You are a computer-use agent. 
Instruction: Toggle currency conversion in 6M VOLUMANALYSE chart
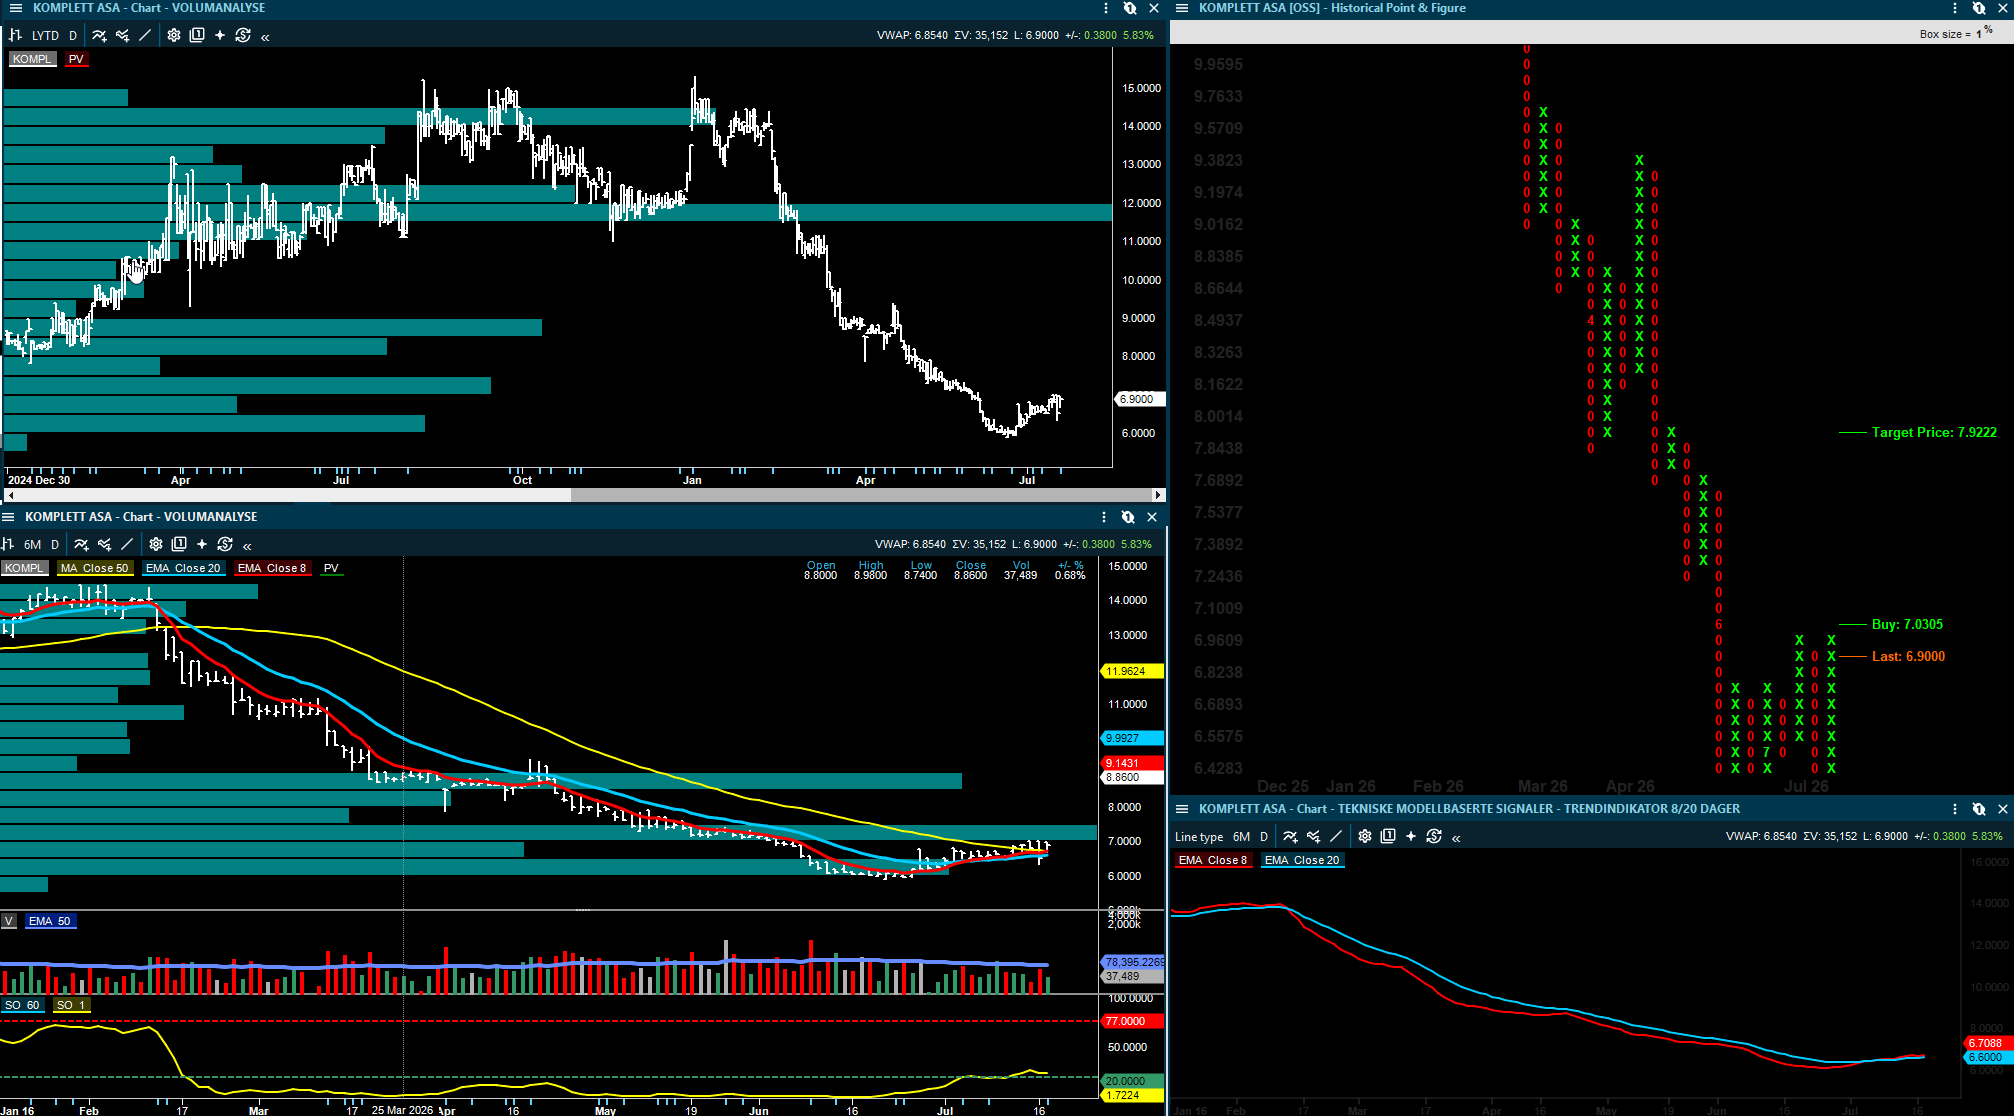point(225,544)
